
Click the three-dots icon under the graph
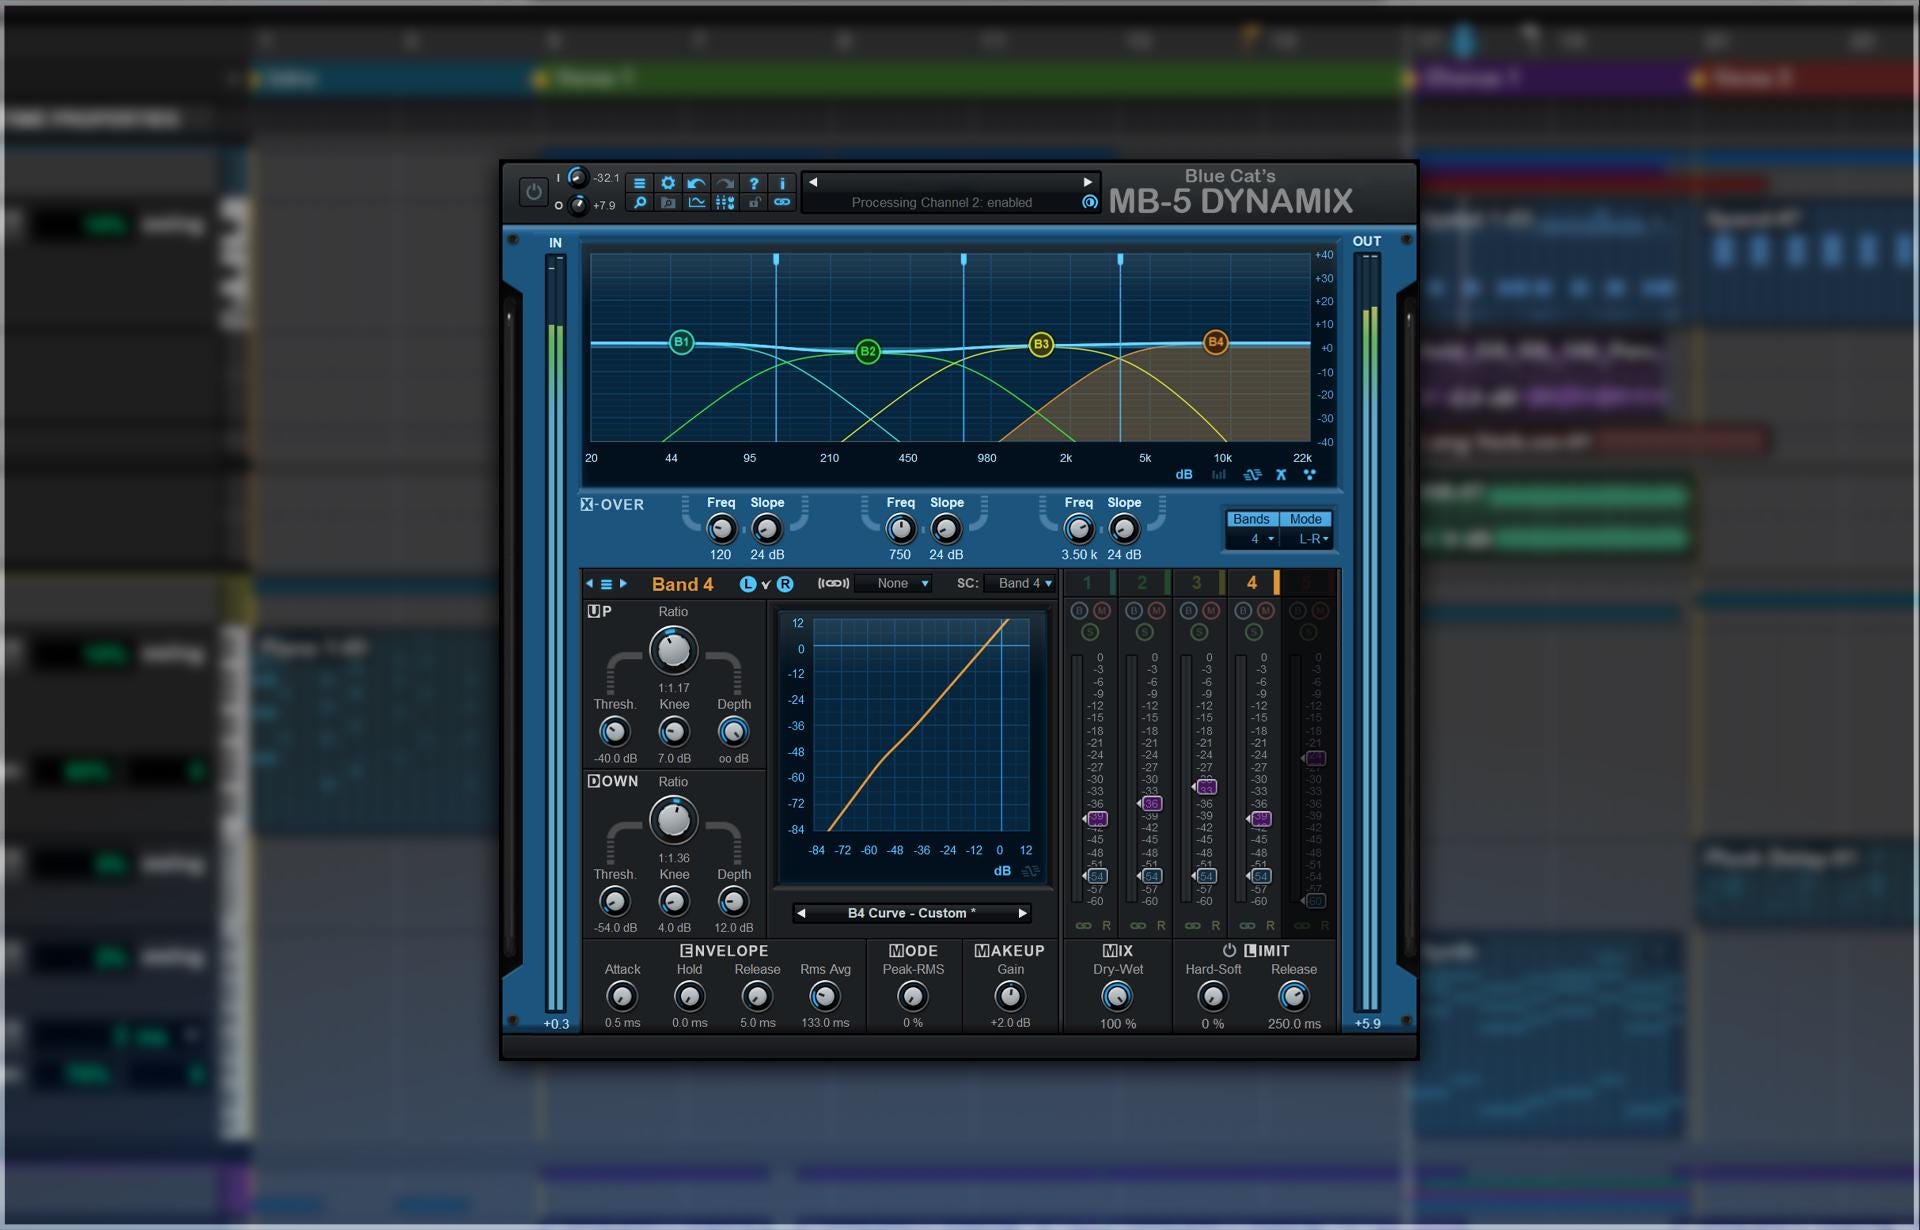[x=1309, y=475]
